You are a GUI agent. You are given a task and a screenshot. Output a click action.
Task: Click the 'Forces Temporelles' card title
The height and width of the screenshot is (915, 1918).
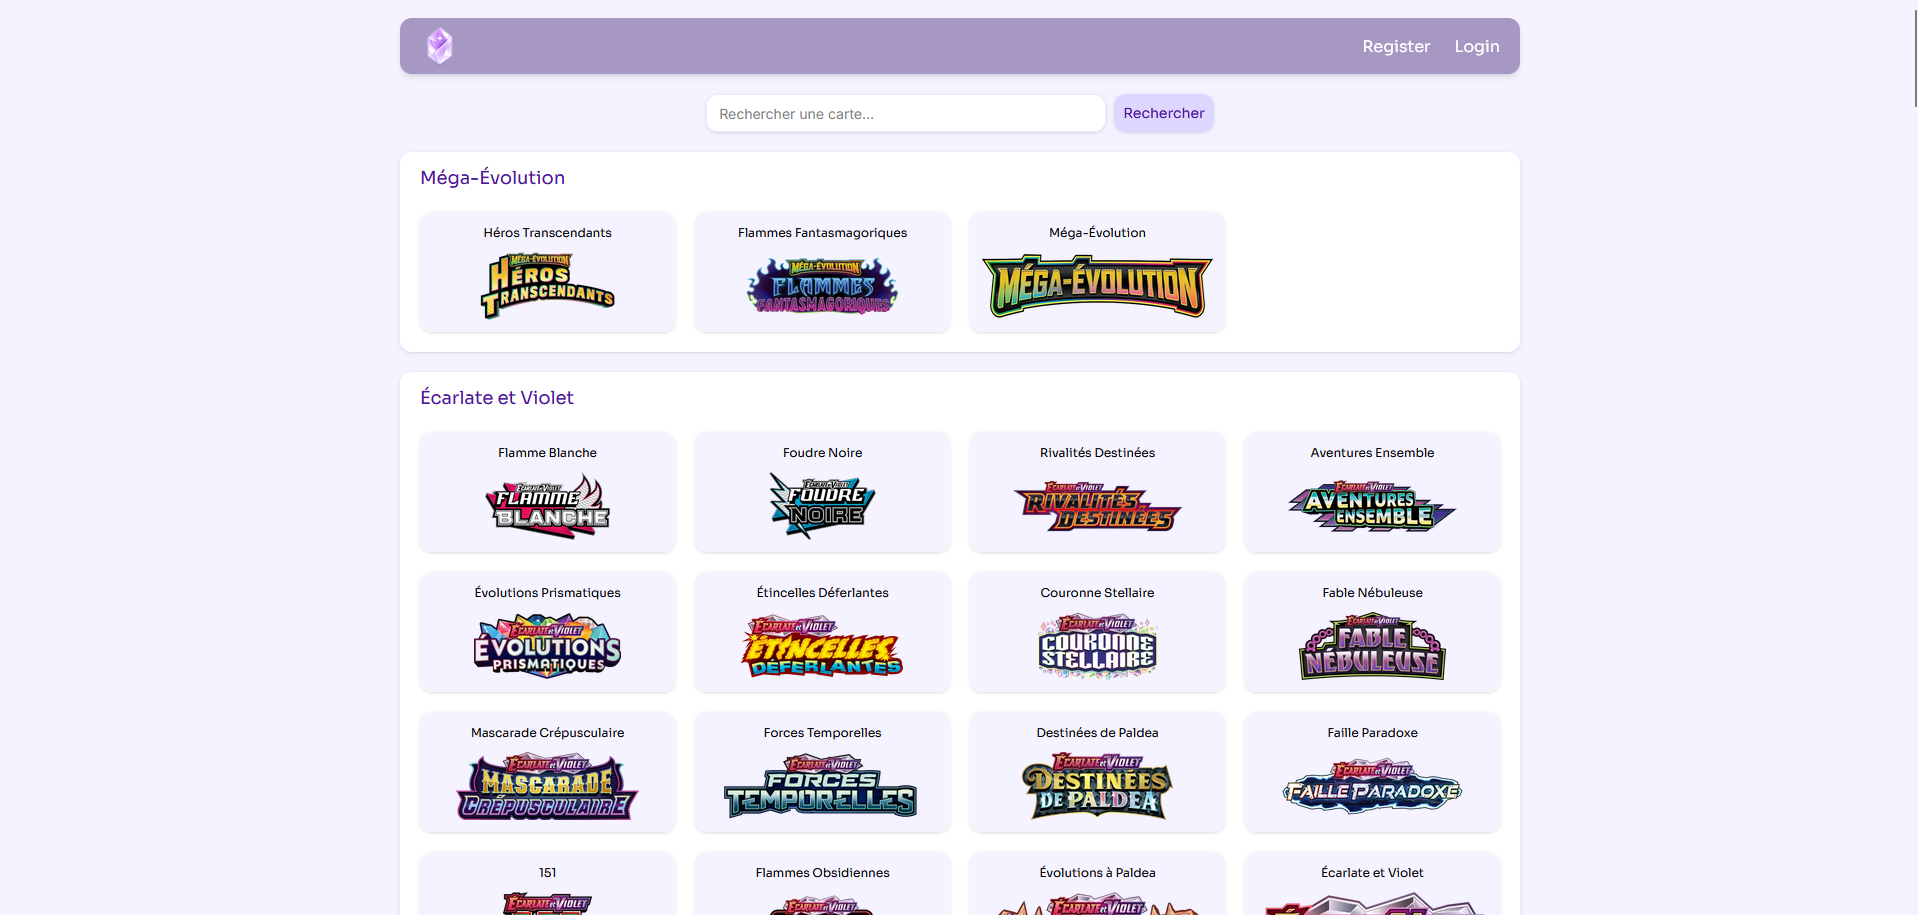[x=823, y=733]
